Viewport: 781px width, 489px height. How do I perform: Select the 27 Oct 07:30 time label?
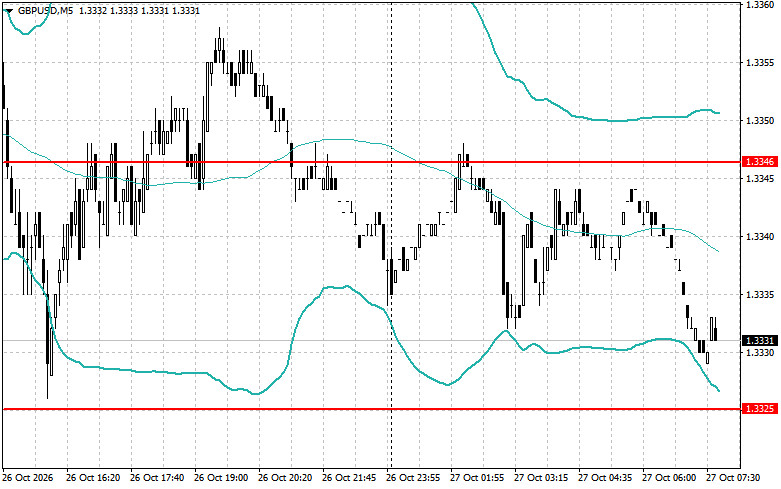coord(733,478)
